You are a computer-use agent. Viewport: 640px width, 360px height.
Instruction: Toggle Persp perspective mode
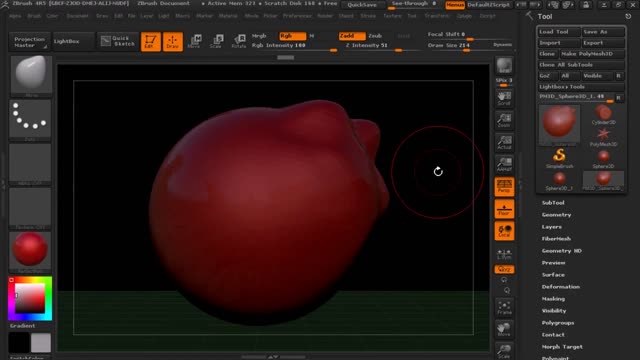click(x=504, y=187)
